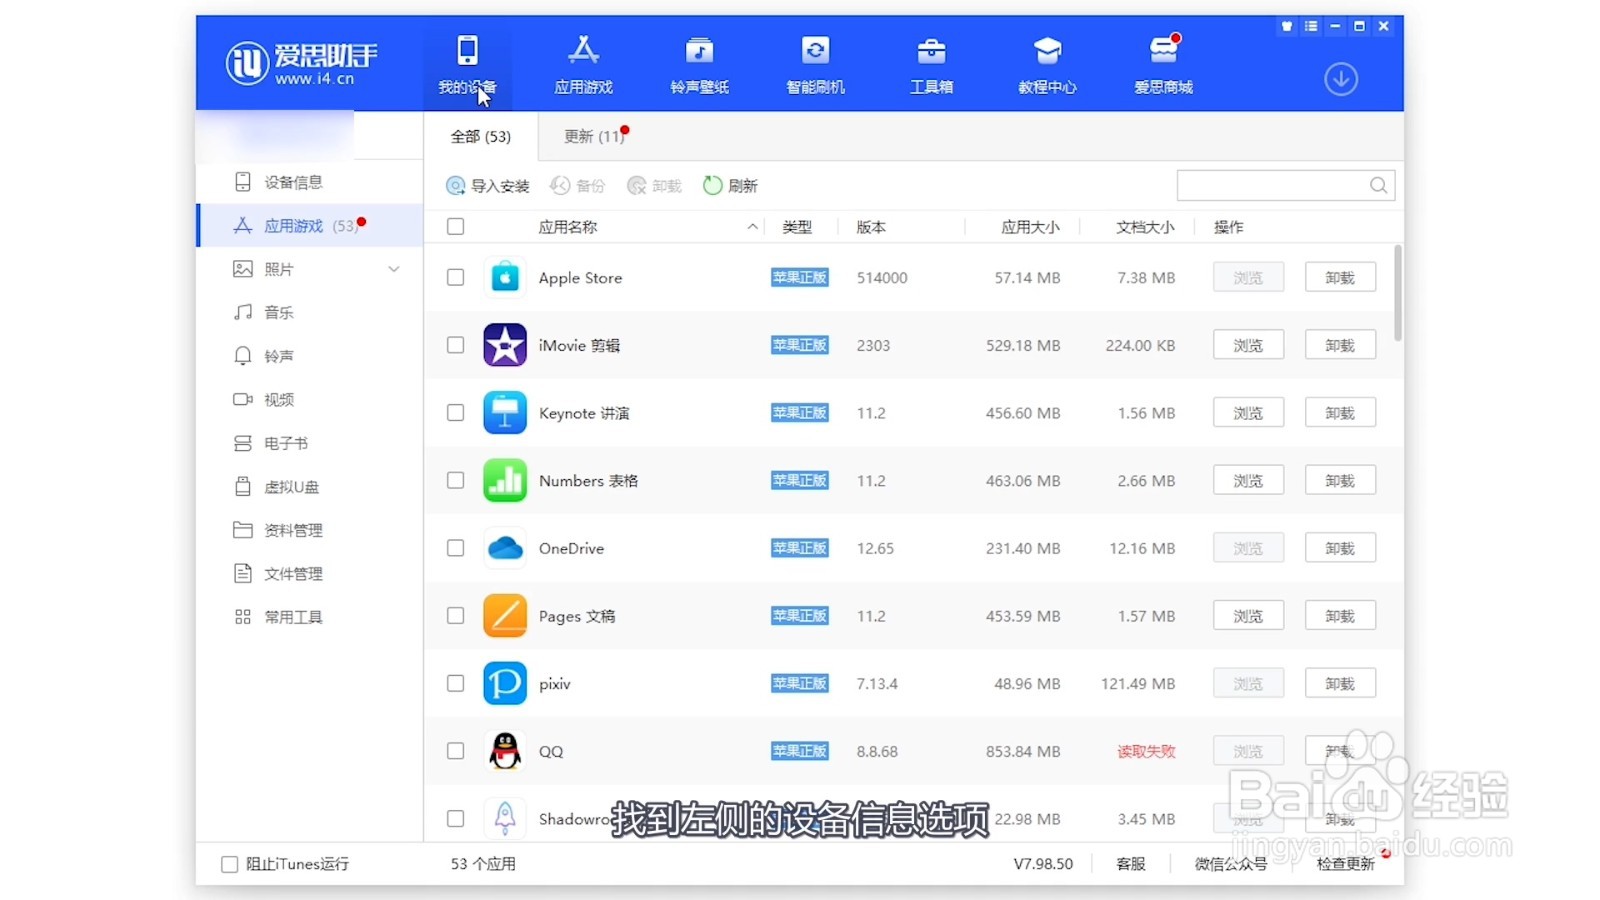Check the iMovie 剪辑 row checkbox
Image resolution: width=1600 pixels, height=900 pixels.
(455, 345)
